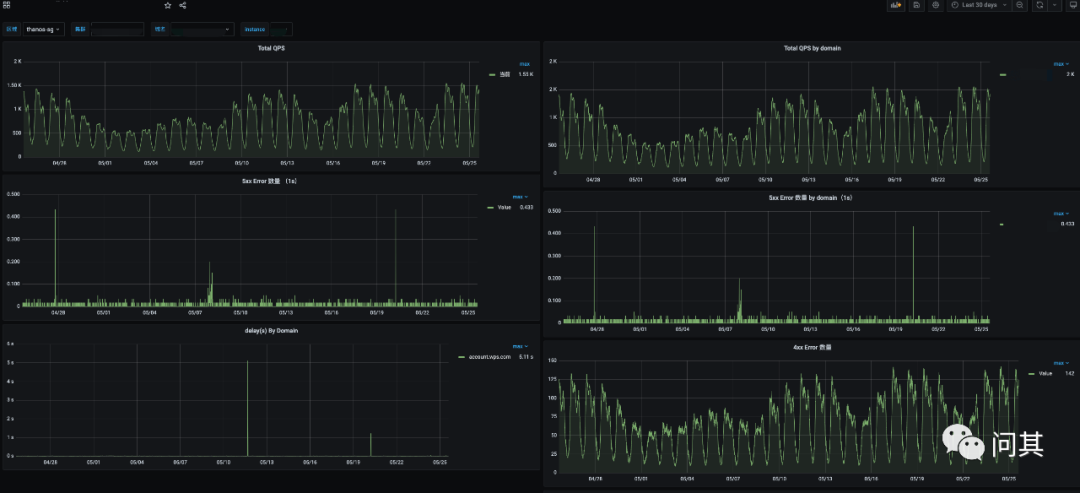This screenshot has width=1080, height=493.
Task: Expand the refresh interval dropdown arrow
Action: [x=1054, y=5]
